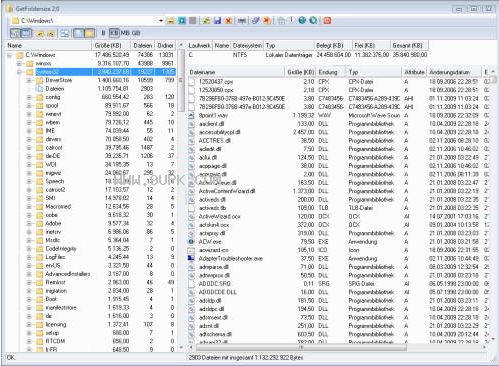Image resolution: width=499 pixels, height=366 pixels.
Task: Click the Belegt (KB) drive column header
Action: click(x=333, y=45)
